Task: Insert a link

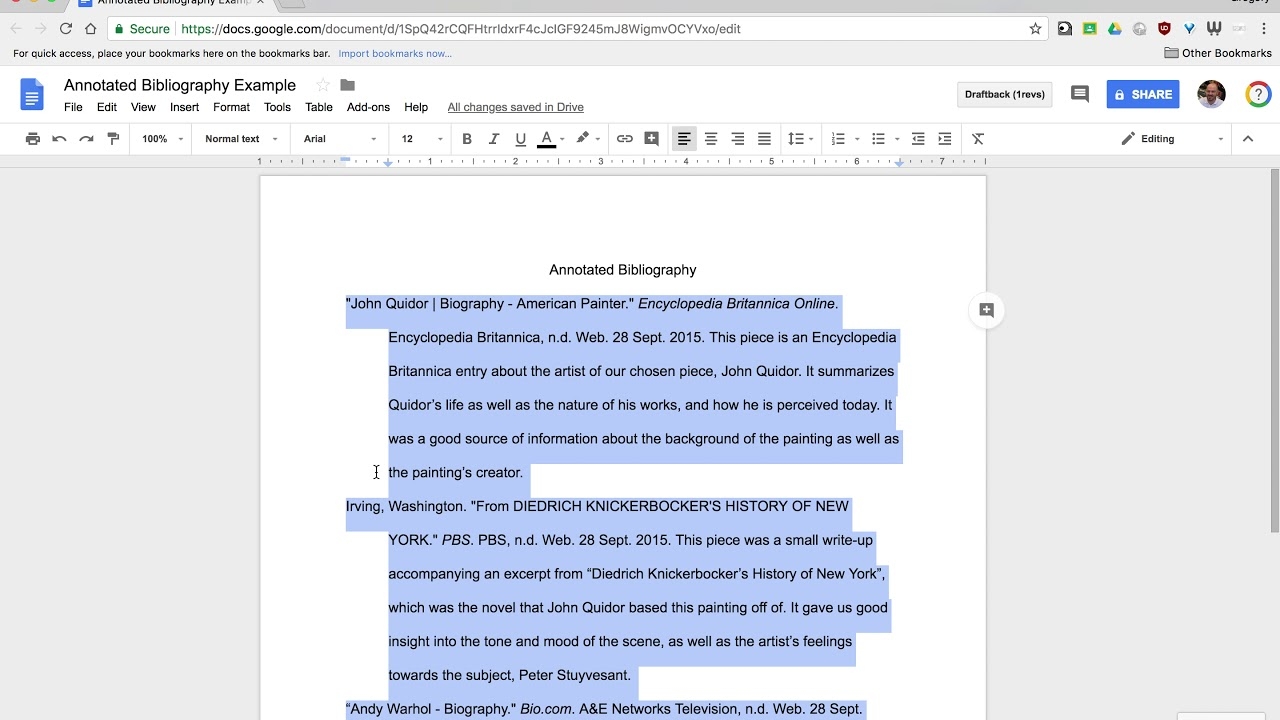Action: click(x=625, y=138)
